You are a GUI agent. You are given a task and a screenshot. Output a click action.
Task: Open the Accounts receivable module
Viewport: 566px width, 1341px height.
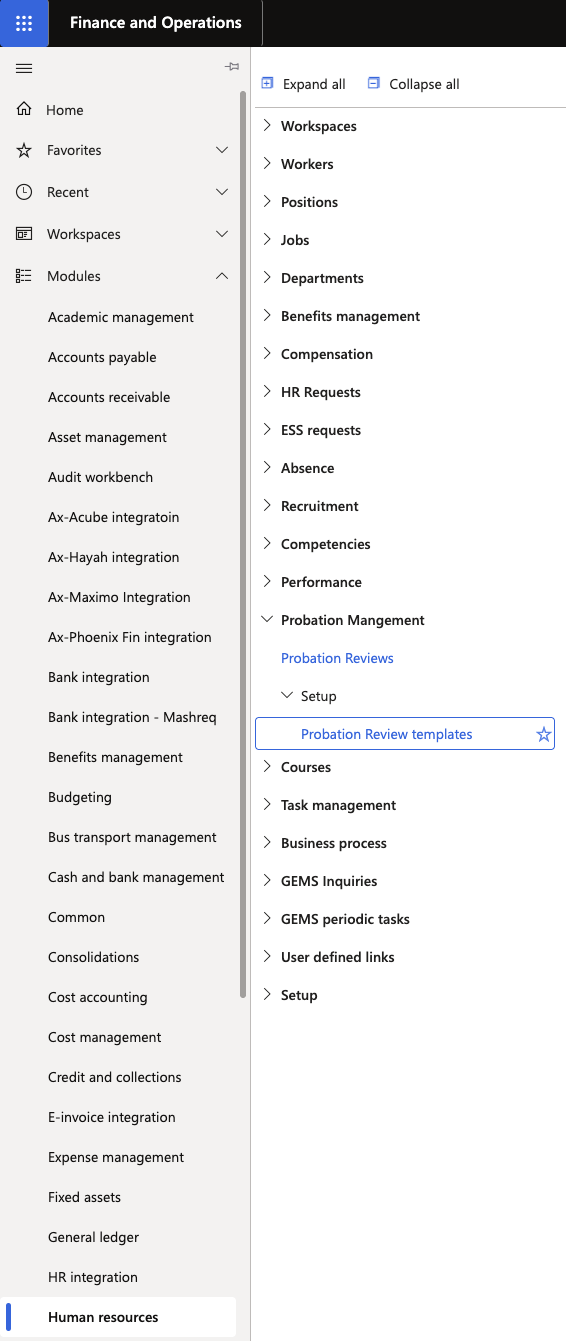tap(109, 397)
